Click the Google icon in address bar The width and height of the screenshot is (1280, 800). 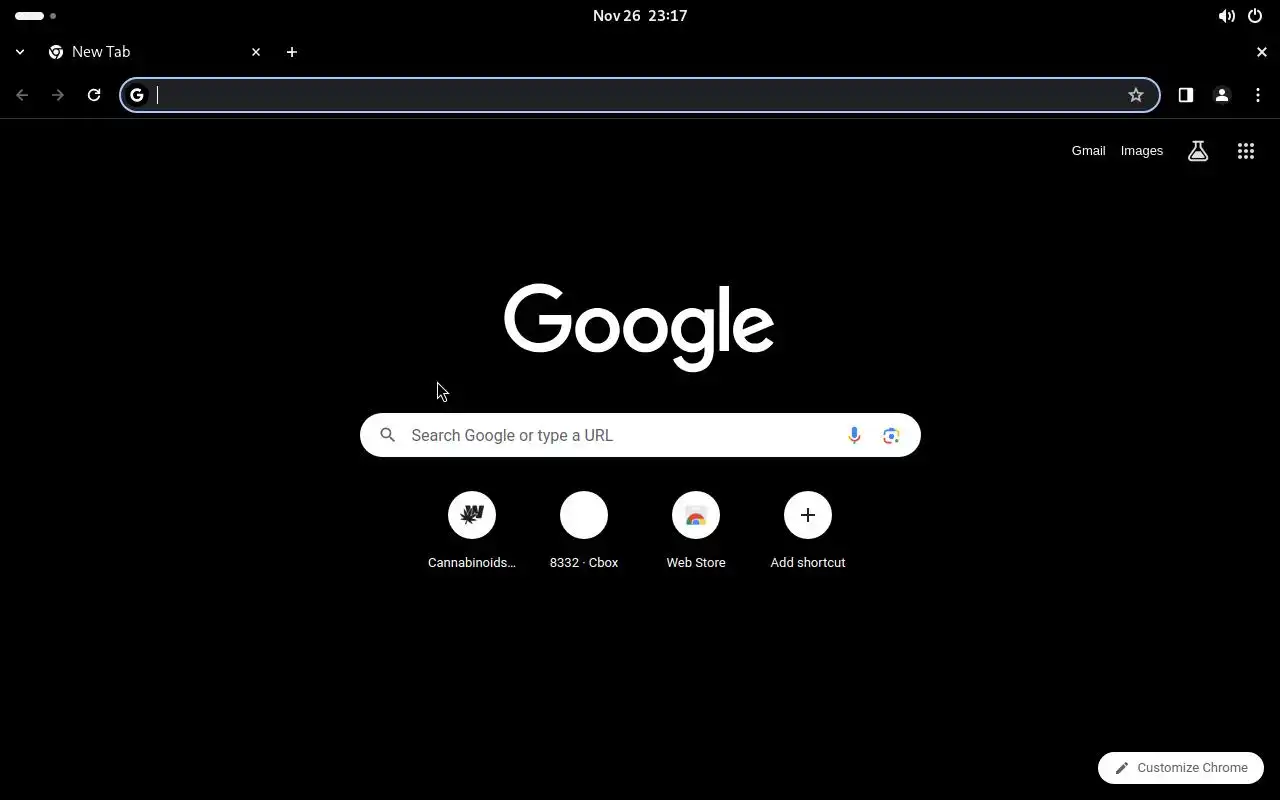(x=137, y=95)
